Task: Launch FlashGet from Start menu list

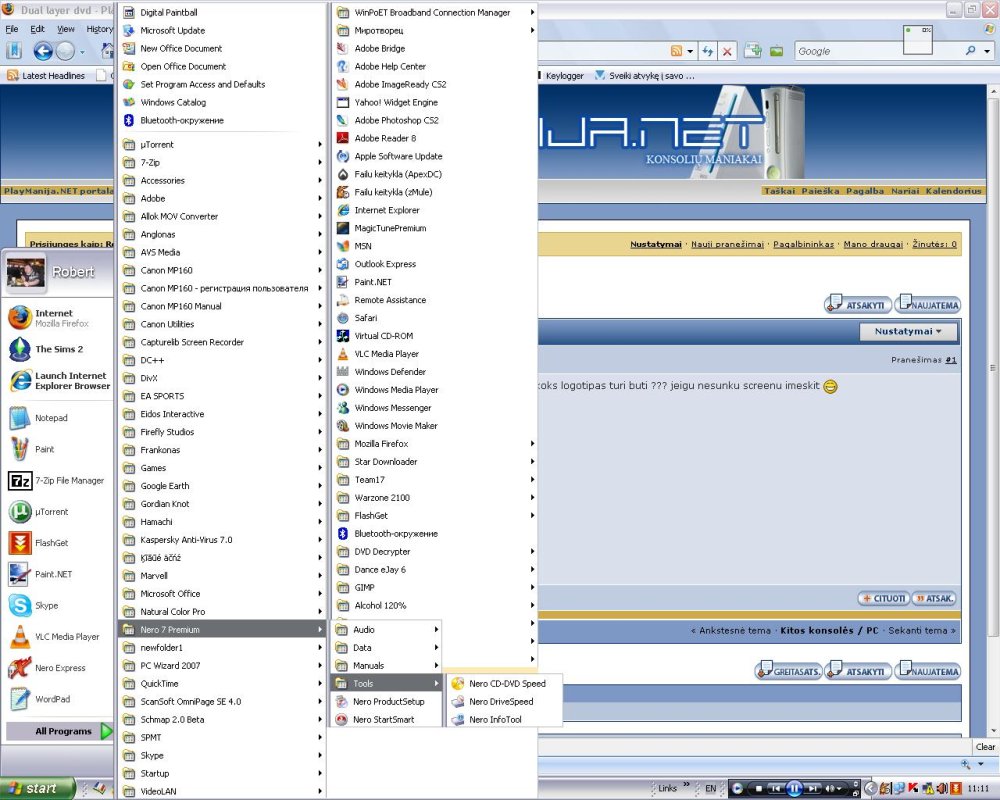Action: click(57, 543)
